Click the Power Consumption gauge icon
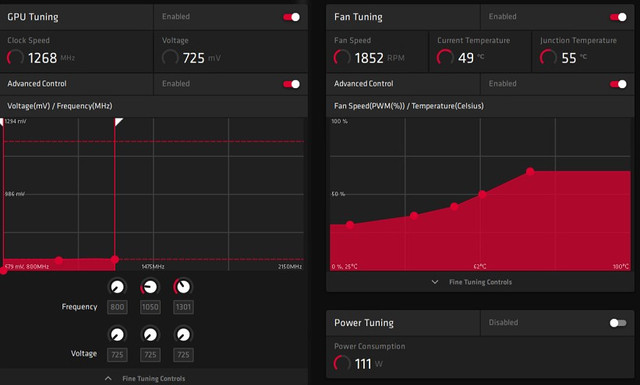640x385 pixels. [x=342, y=363]
